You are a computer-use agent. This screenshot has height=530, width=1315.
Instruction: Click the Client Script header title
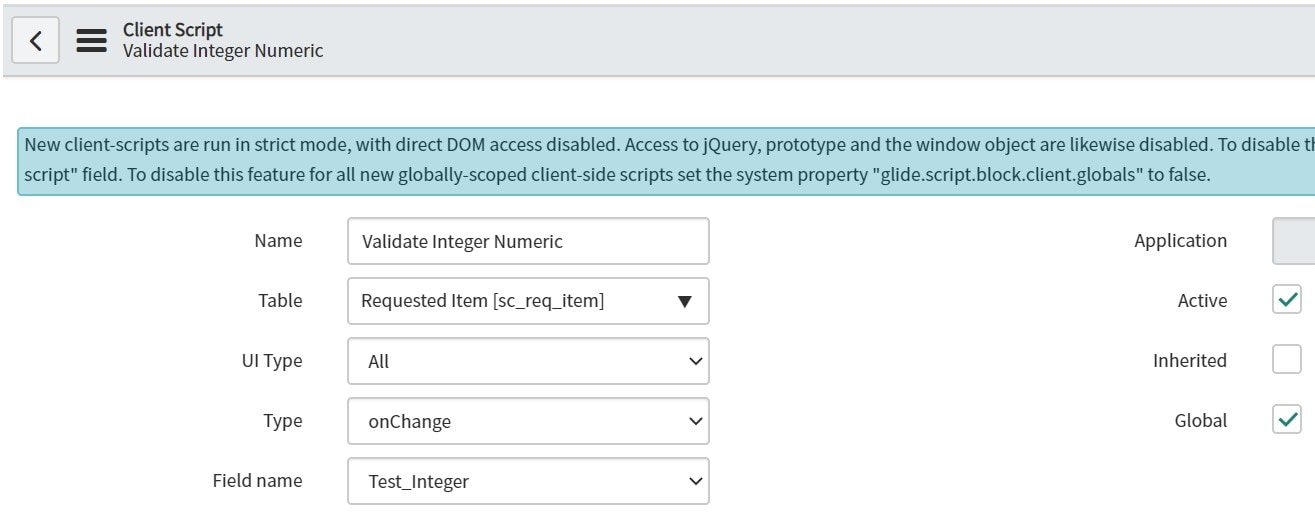point(173,30)
